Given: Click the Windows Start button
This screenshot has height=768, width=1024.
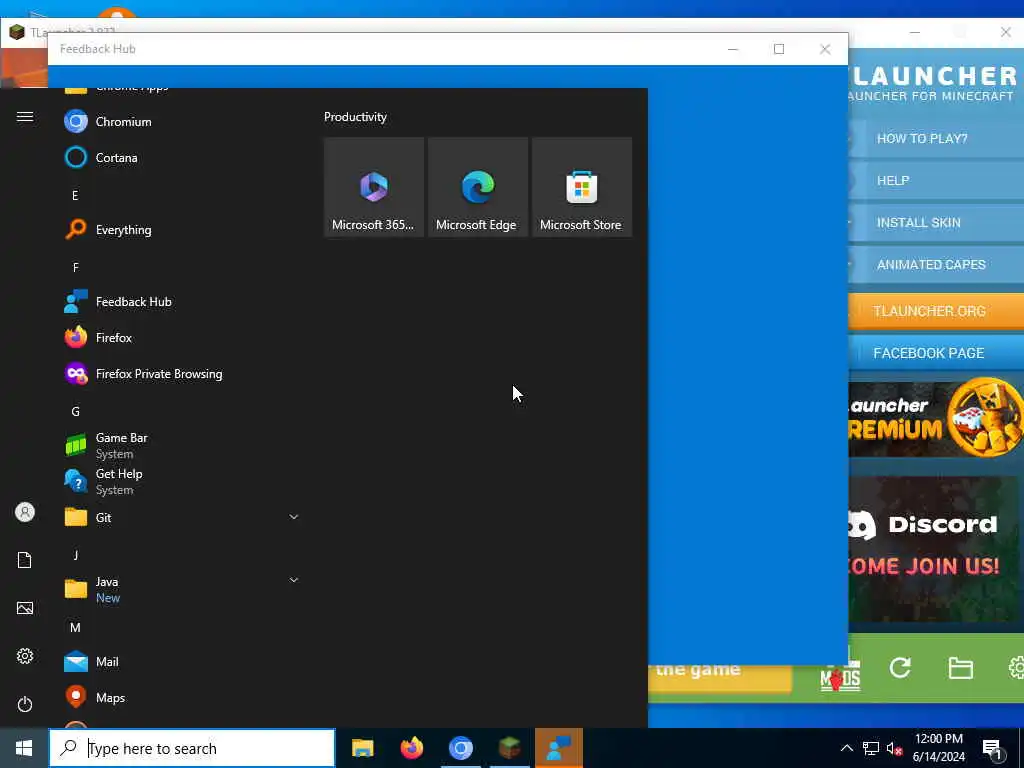Looking at the screenshot, I should click(24, 748).
